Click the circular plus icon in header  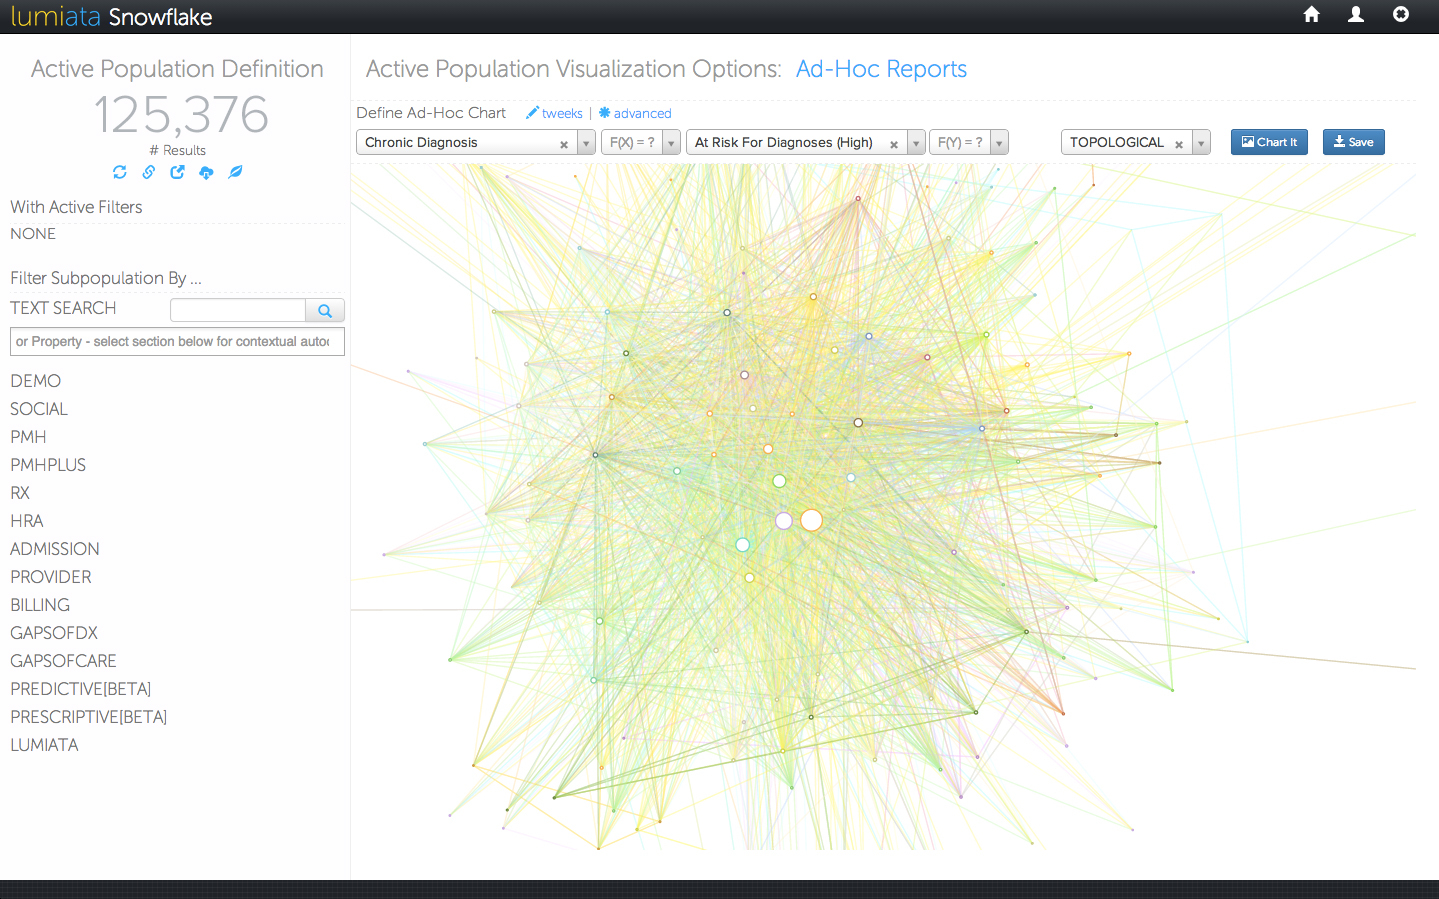[1401, 14]
